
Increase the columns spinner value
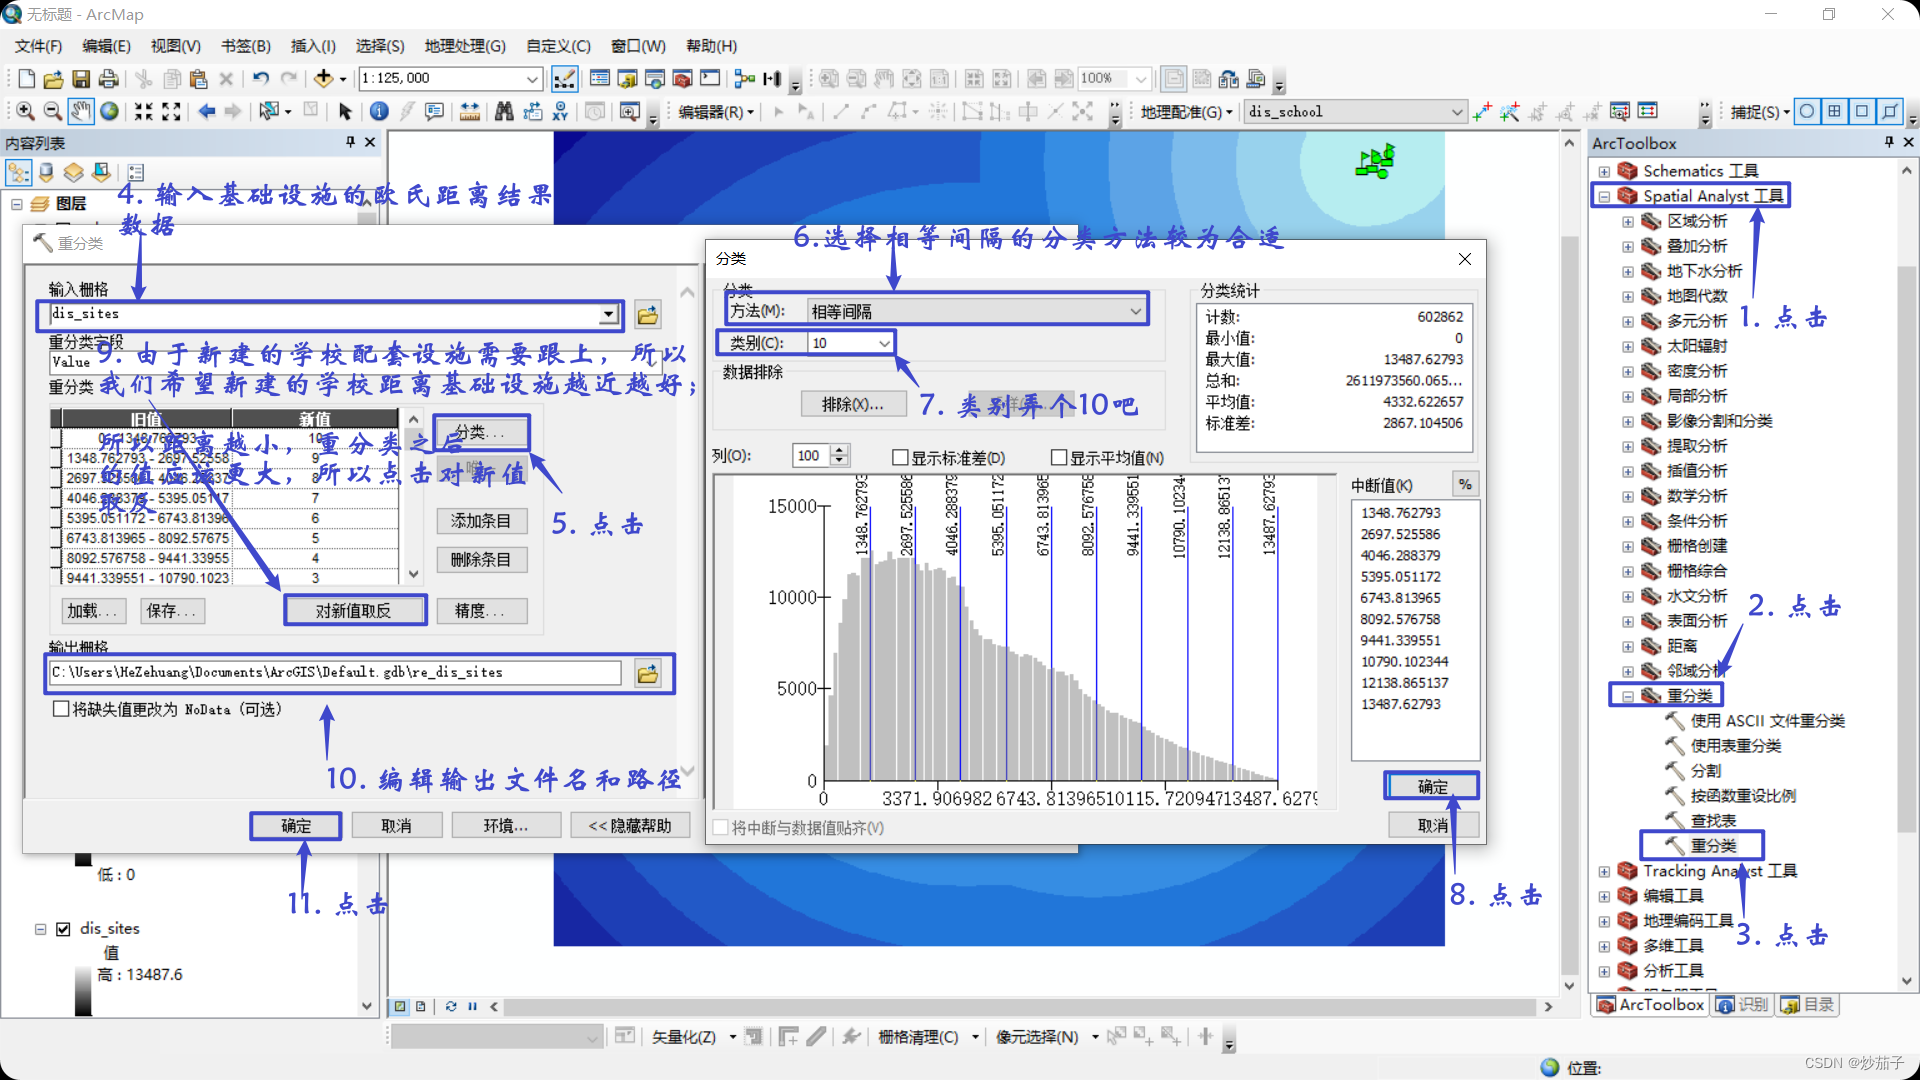(840, 451)
